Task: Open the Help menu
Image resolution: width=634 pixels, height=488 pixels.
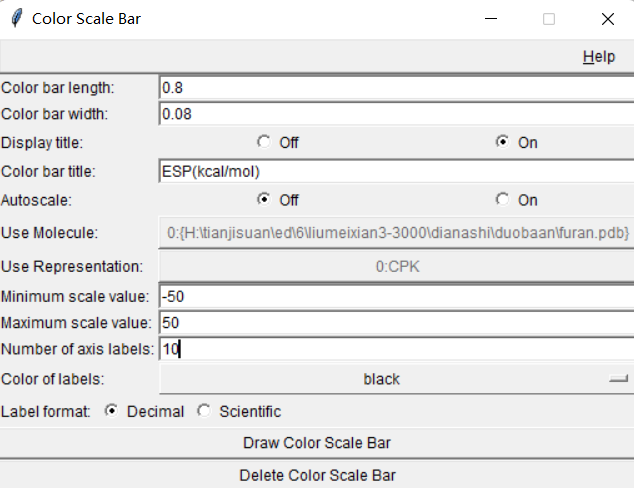Action: [598, 57]
